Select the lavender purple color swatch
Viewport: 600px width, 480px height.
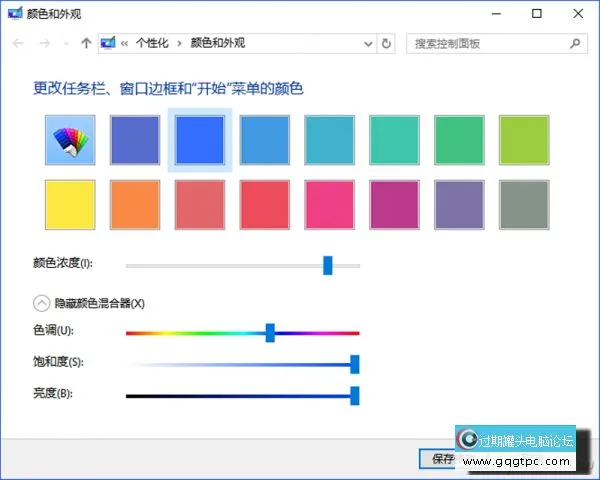tap(459, 205)
